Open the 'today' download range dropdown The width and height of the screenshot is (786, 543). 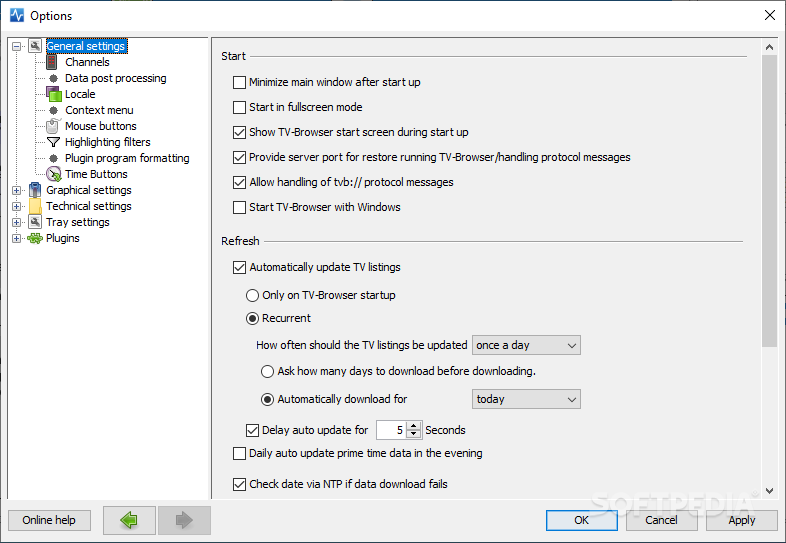[526, 399]
